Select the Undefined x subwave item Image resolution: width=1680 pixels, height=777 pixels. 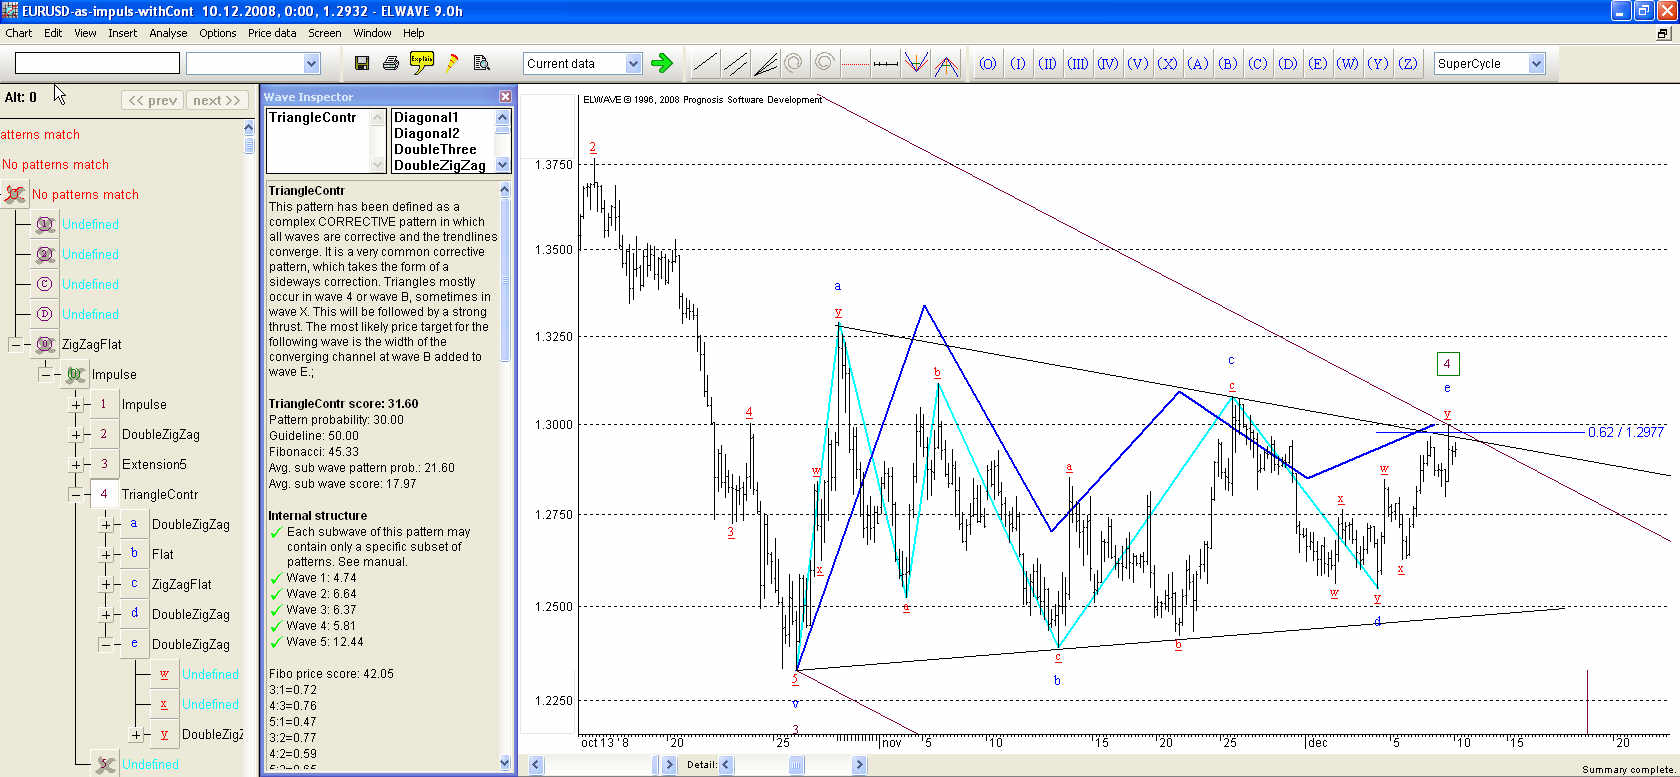click(210, 704)
